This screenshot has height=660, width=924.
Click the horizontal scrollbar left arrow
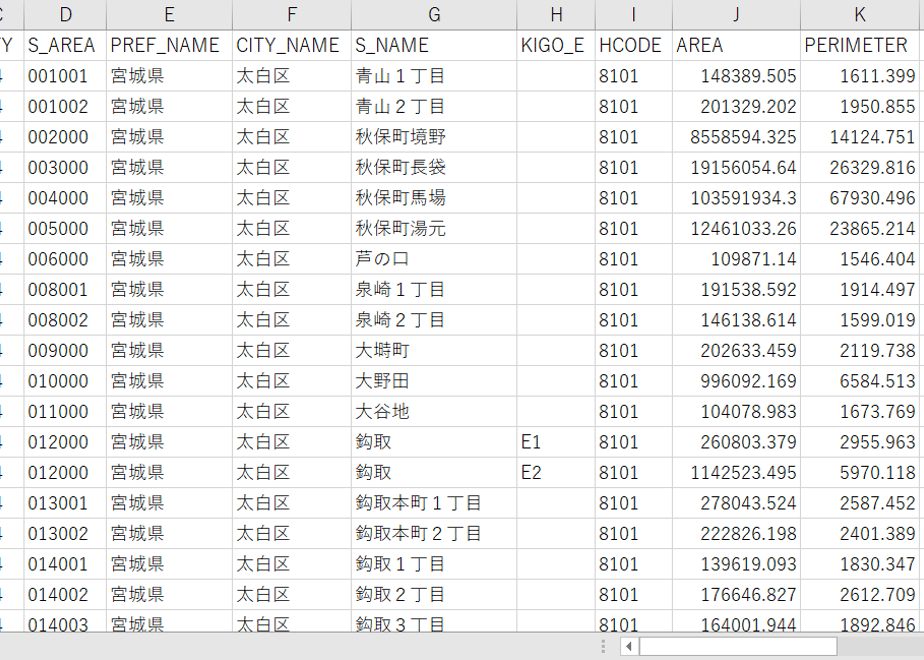629,646
